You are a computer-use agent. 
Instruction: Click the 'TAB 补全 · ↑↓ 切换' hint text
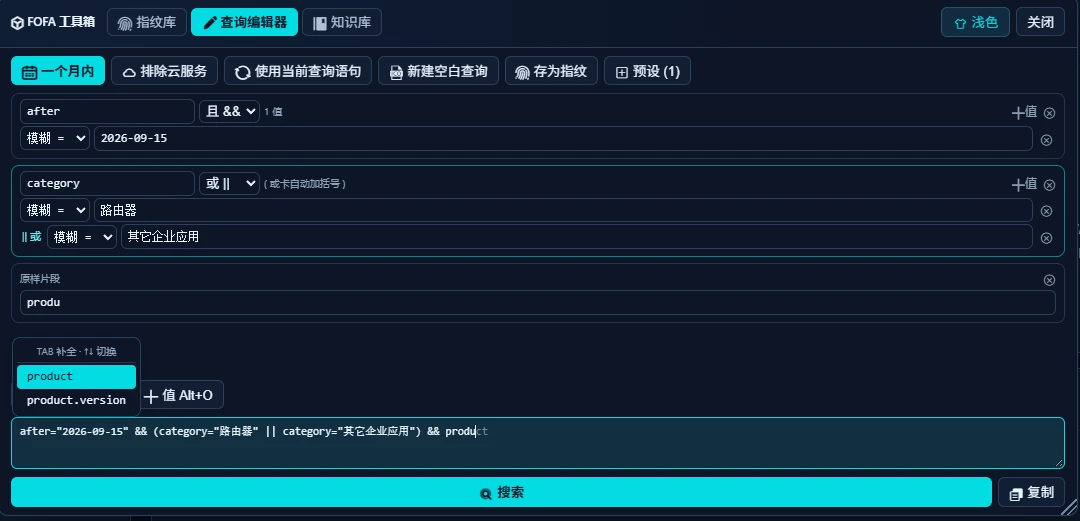[76, 351]
